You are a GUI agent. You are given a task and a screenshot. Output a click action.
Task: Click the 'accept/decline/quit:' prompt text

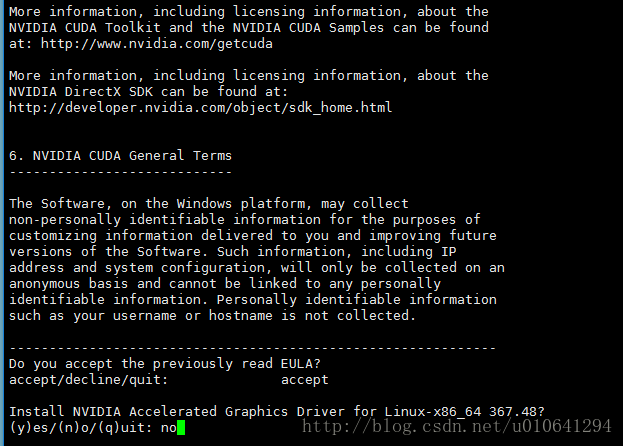coord(89,380)
